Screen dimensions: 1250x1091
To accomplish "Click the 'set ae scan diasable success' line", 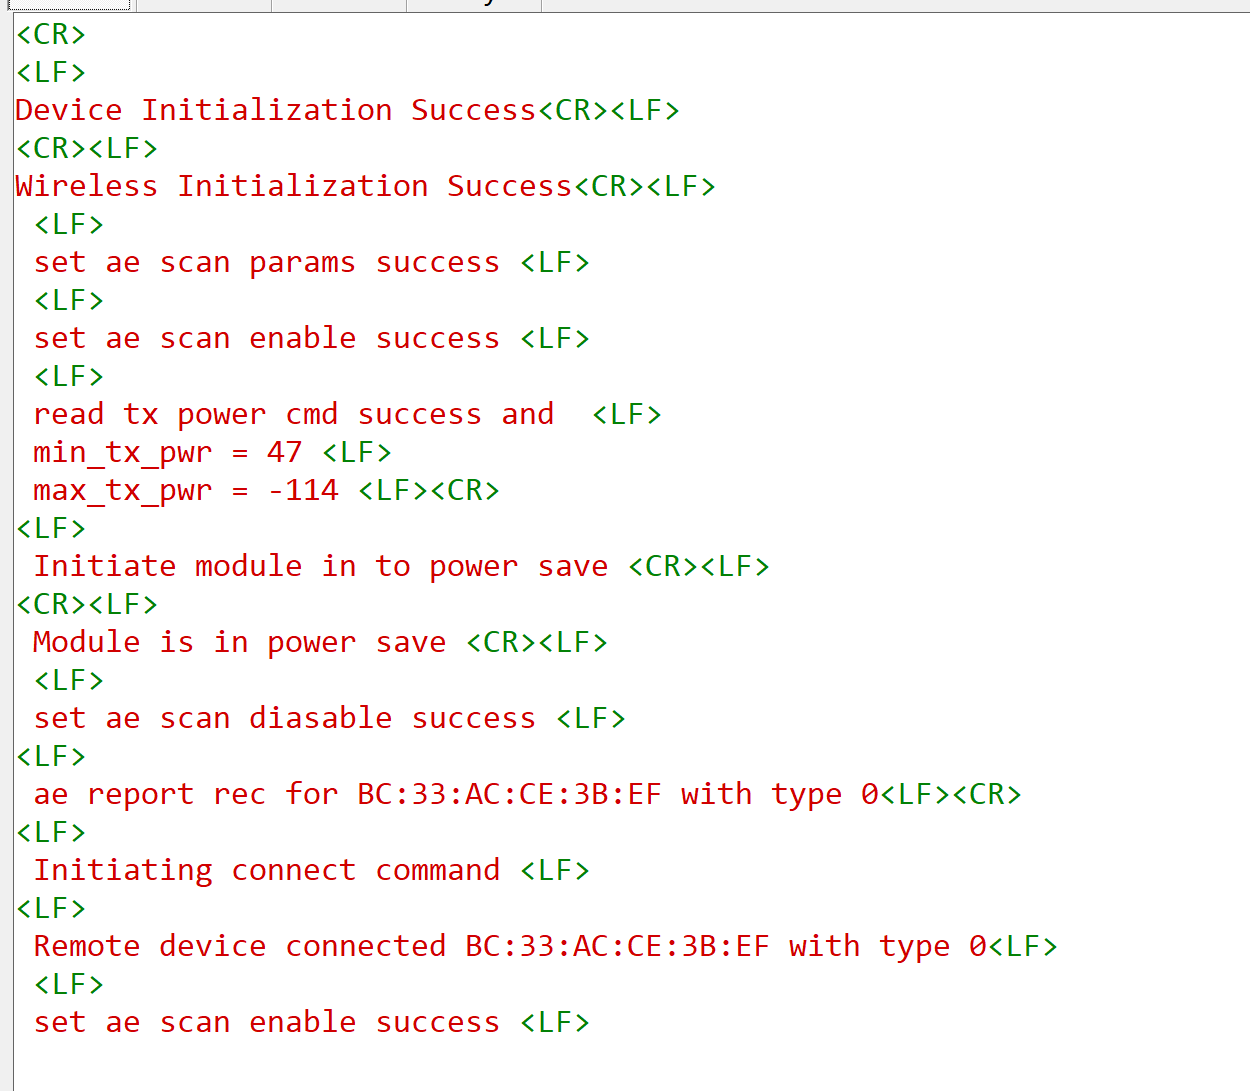I will 284,718.
